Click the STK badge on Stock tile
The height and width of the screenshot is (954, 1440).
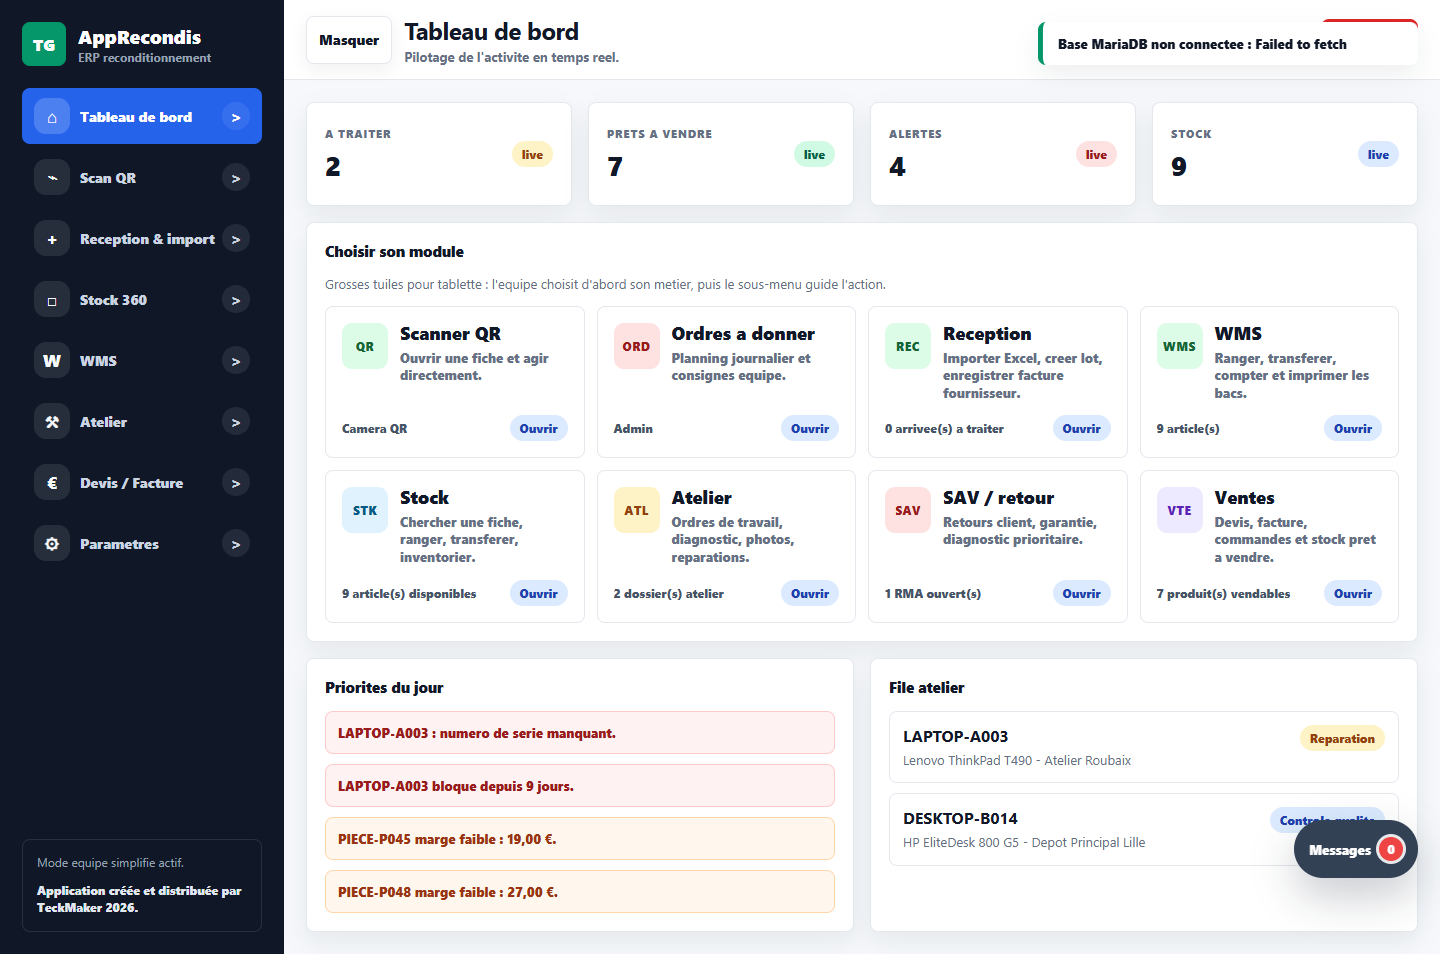[365, 510]
